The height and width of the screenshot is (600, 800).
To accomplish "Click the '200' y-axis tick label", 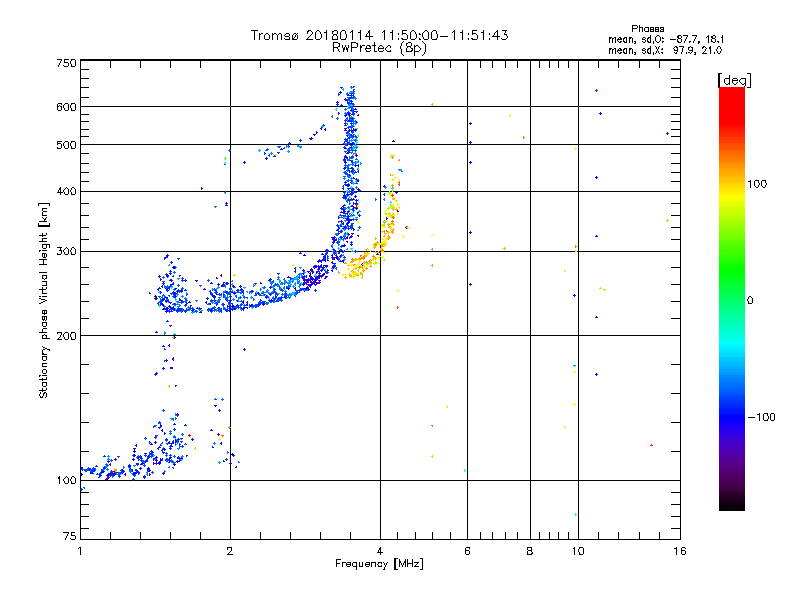I will pyautogui.click(x=66, y=336).
